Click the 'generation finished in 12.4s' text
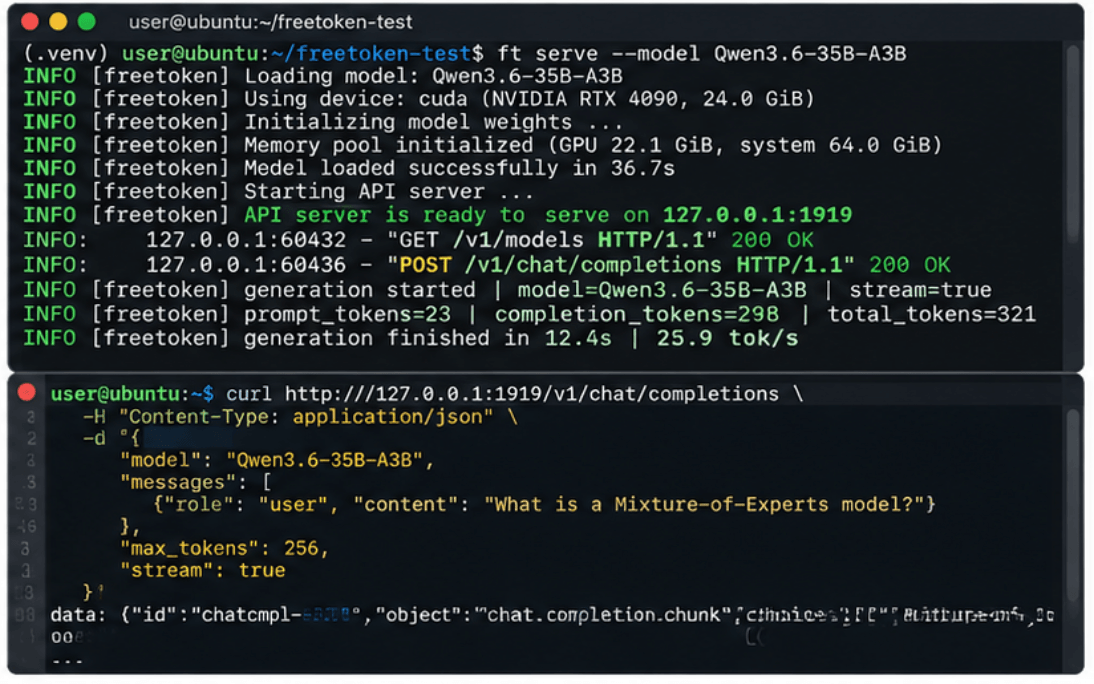The height and width of the screenshot is (684, 1094). 428,339
